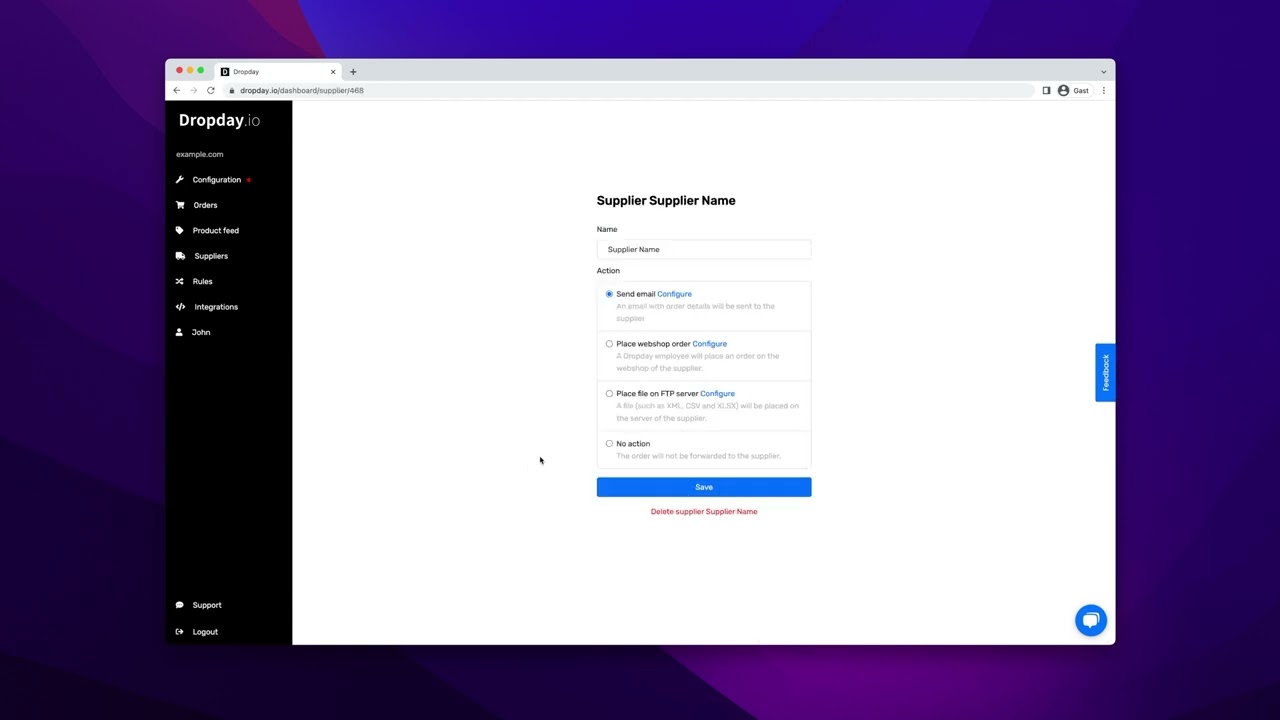Viewport: 1280px width, 720px height.
Task: Configure the Place file on FTP server action
Action: click(717, 393)
